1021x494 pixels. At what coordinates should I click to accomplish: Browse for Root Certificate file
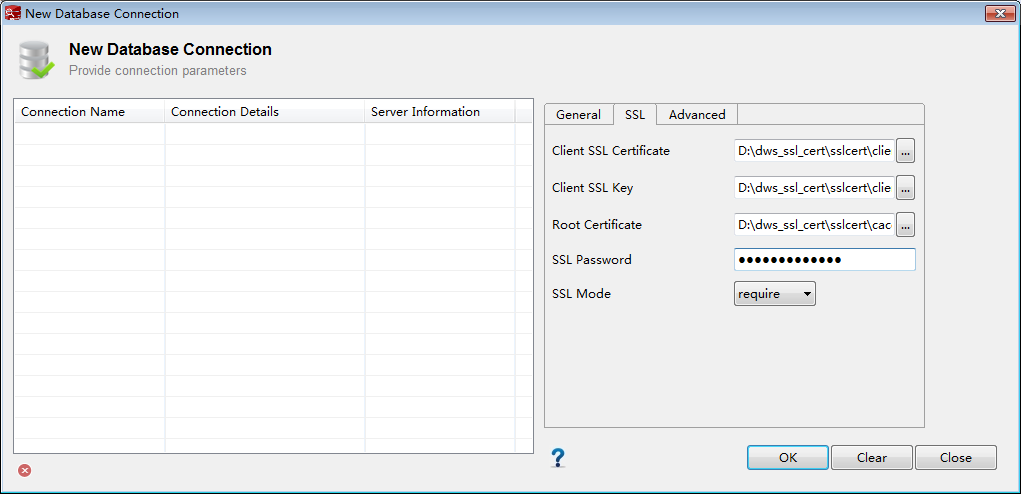[905, 225]
